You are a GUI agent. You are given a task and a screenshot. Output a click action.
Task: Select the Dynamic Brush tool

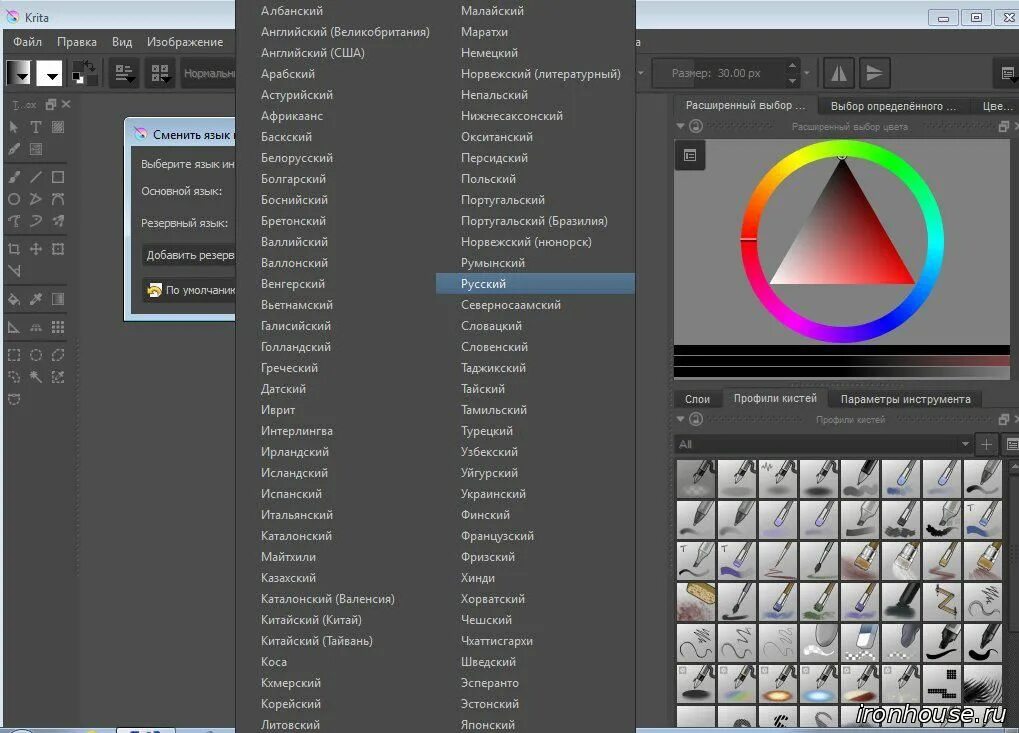[58, 221]
